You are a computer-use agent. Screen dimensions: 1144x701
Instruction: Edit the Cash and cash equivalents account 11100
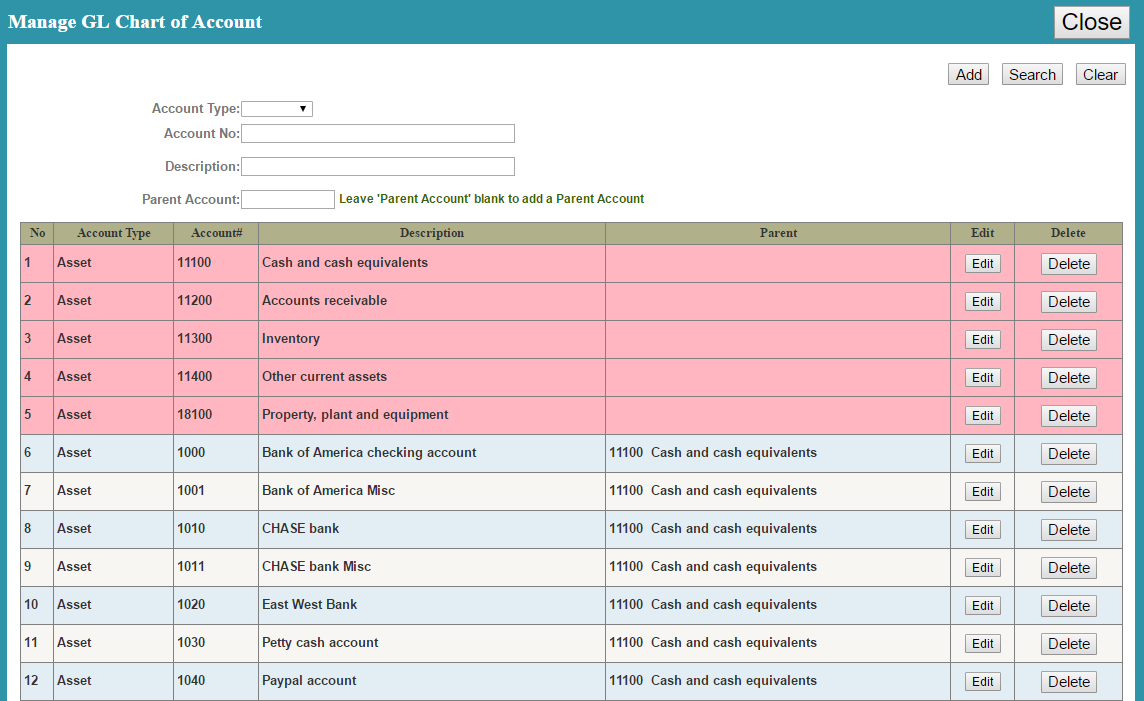(982, 264)
